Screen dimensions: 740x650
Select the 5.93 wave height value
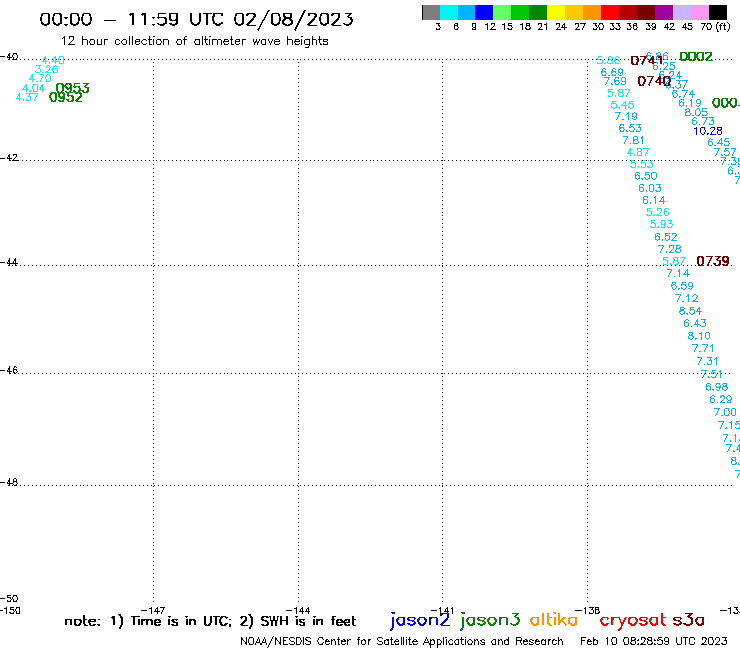point(661,224)
